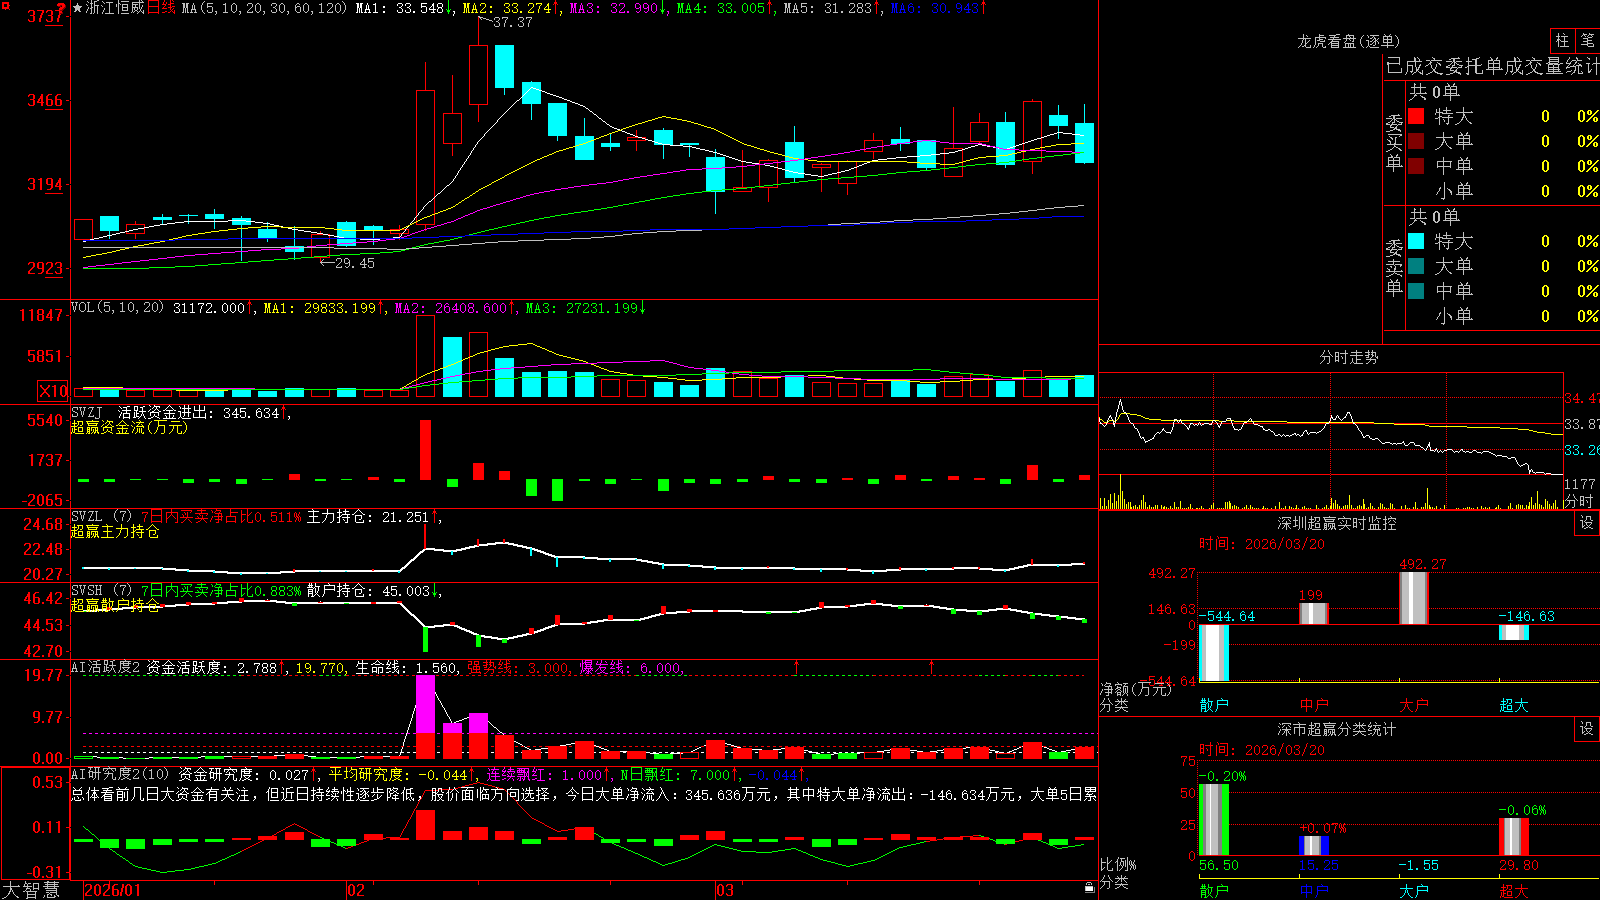This screenshot has height=900, width=1600.
Task: Click the red 特大 buy-order color swatch
Action: pos(1416,116)
